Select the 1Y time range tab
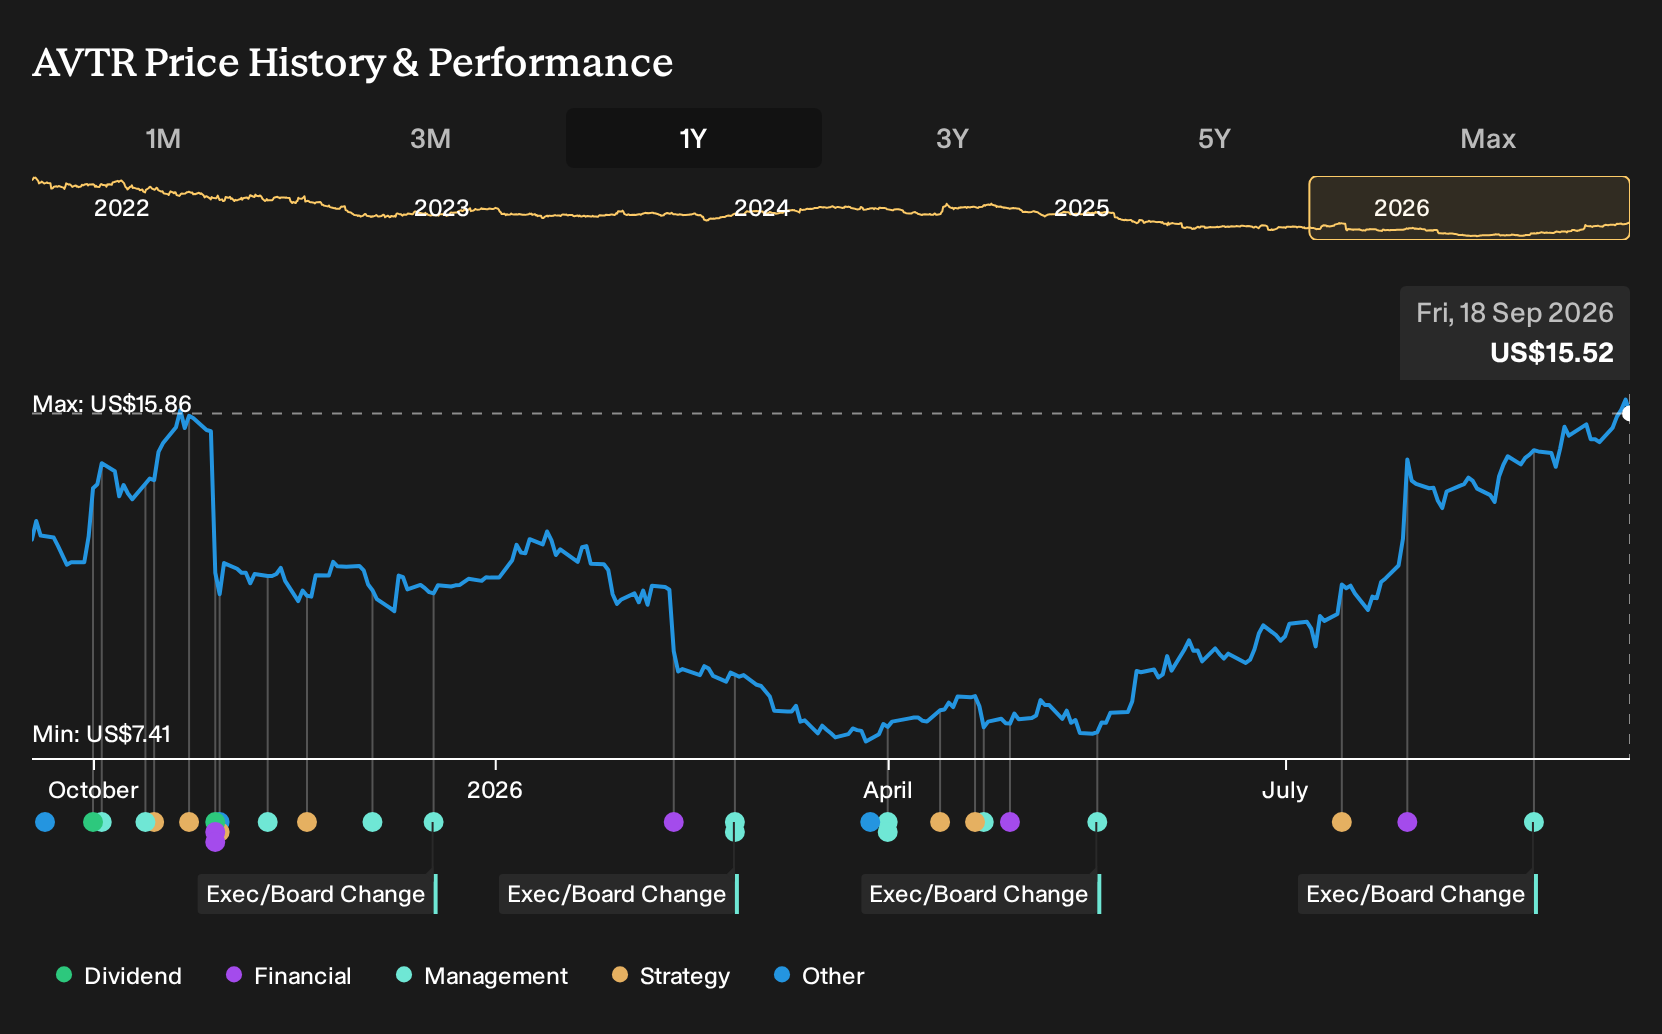Image resolution: width=1662 pixels, height=1034 pixels. [694, 138]
